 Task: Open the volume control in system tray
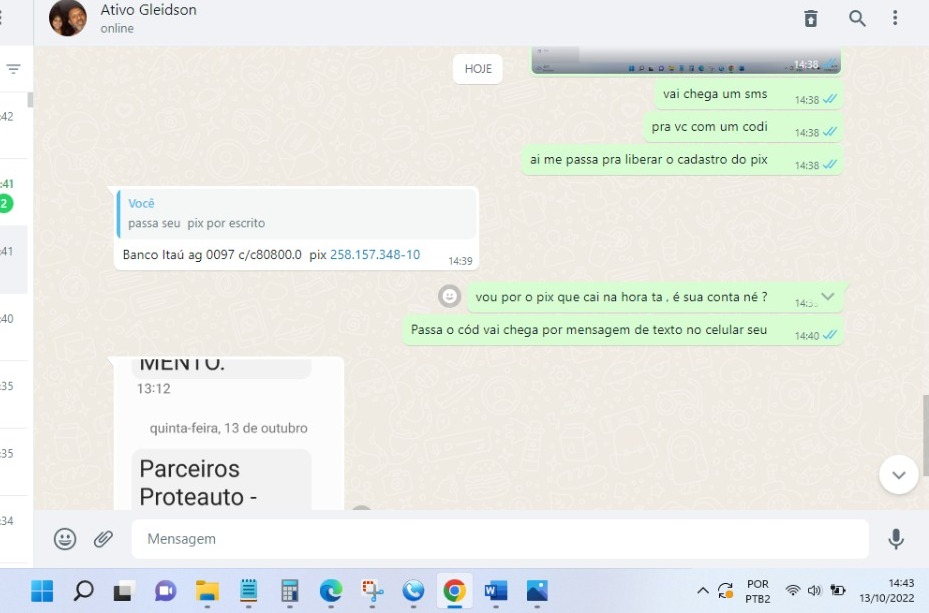(814, 591)
